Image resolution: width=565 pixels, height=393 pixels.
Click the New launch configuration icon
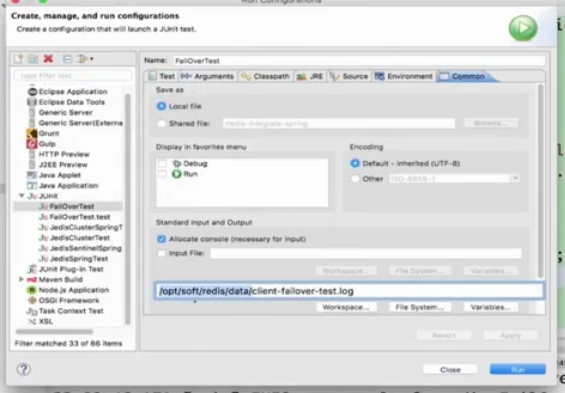coord(18,59)
